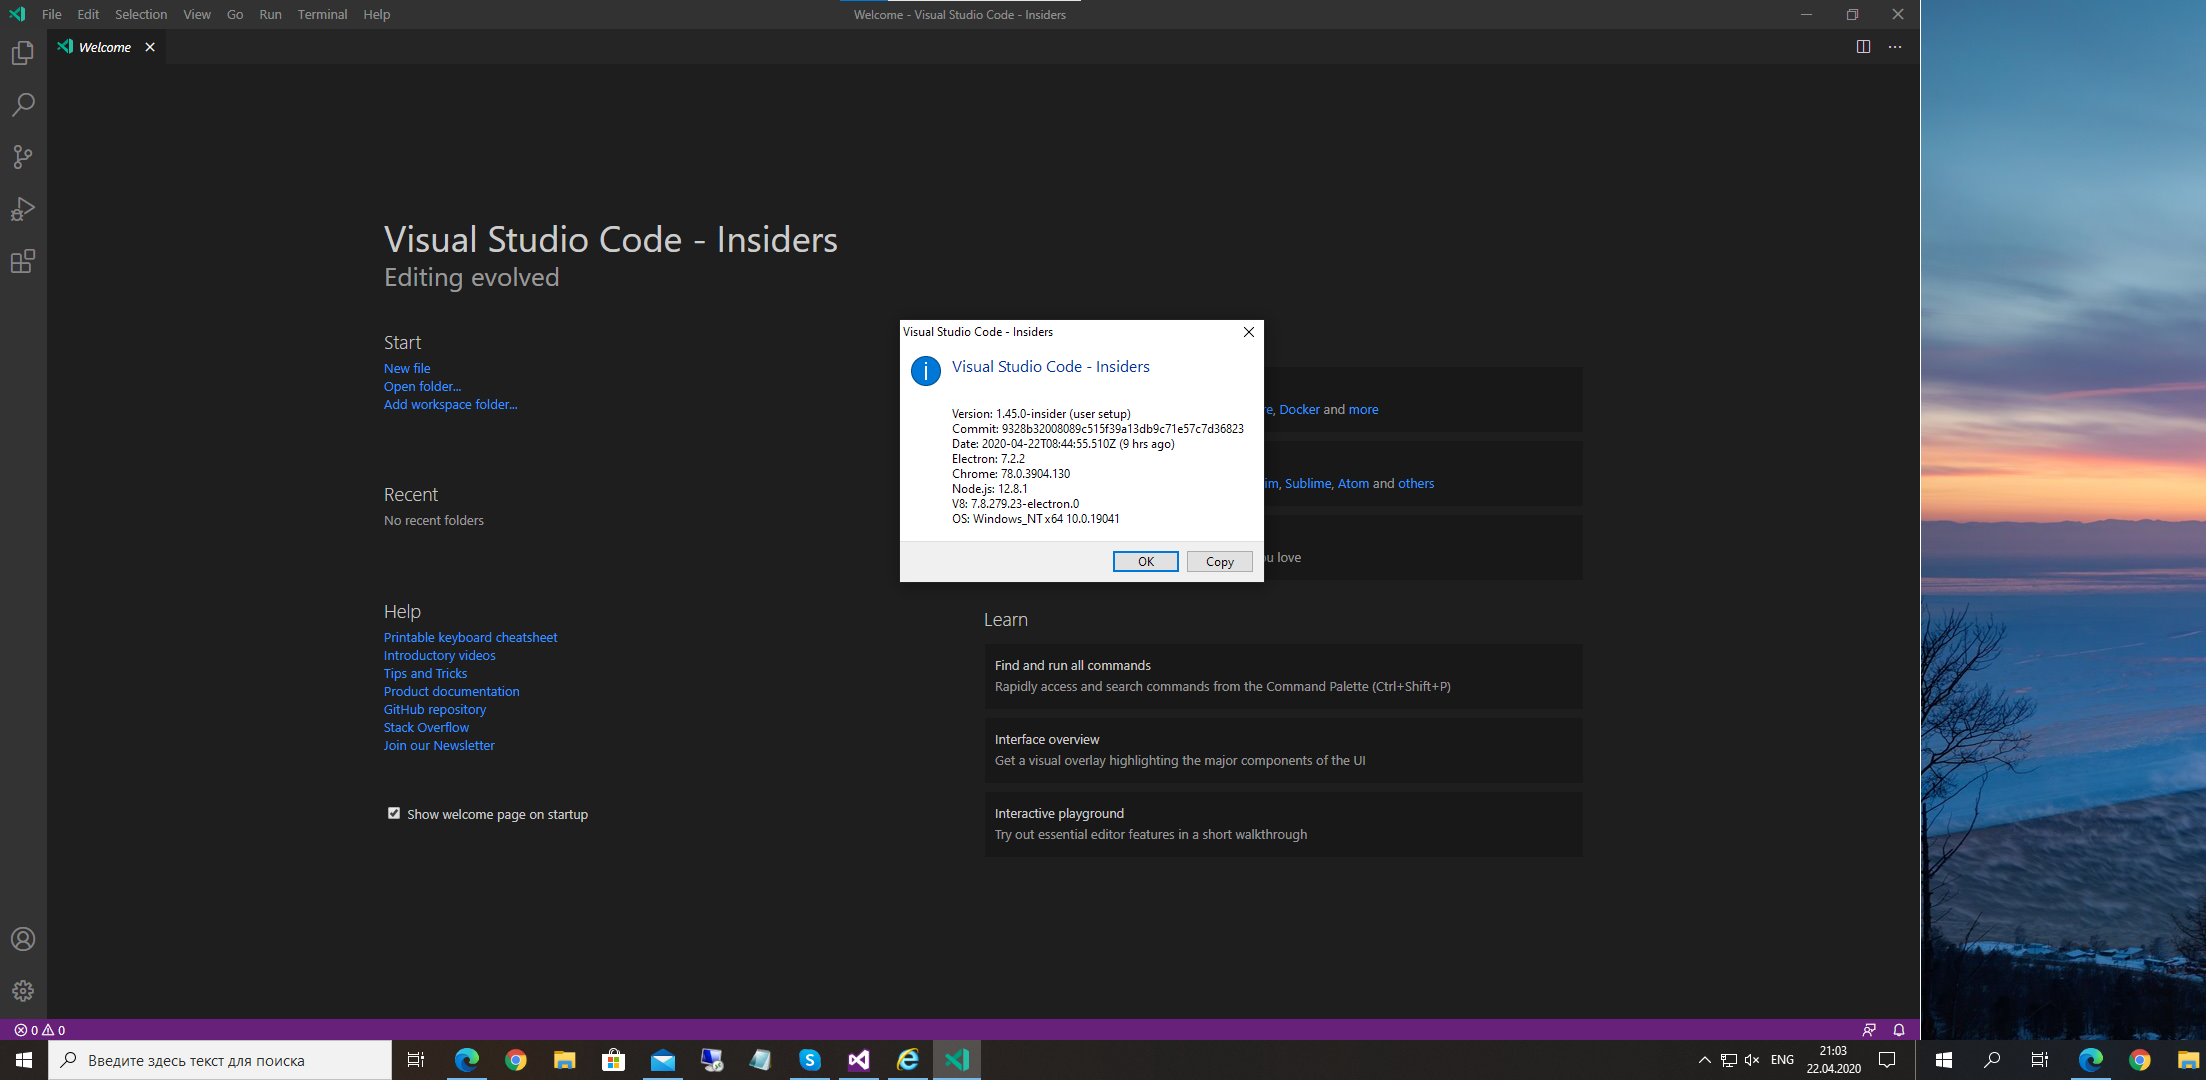Image resolution: width=2206 pixels, height=1080 pixels.
Task: Launch Microsoft Edge from left taskbar
Action: pyautogui.click(x=466, y=1060)
